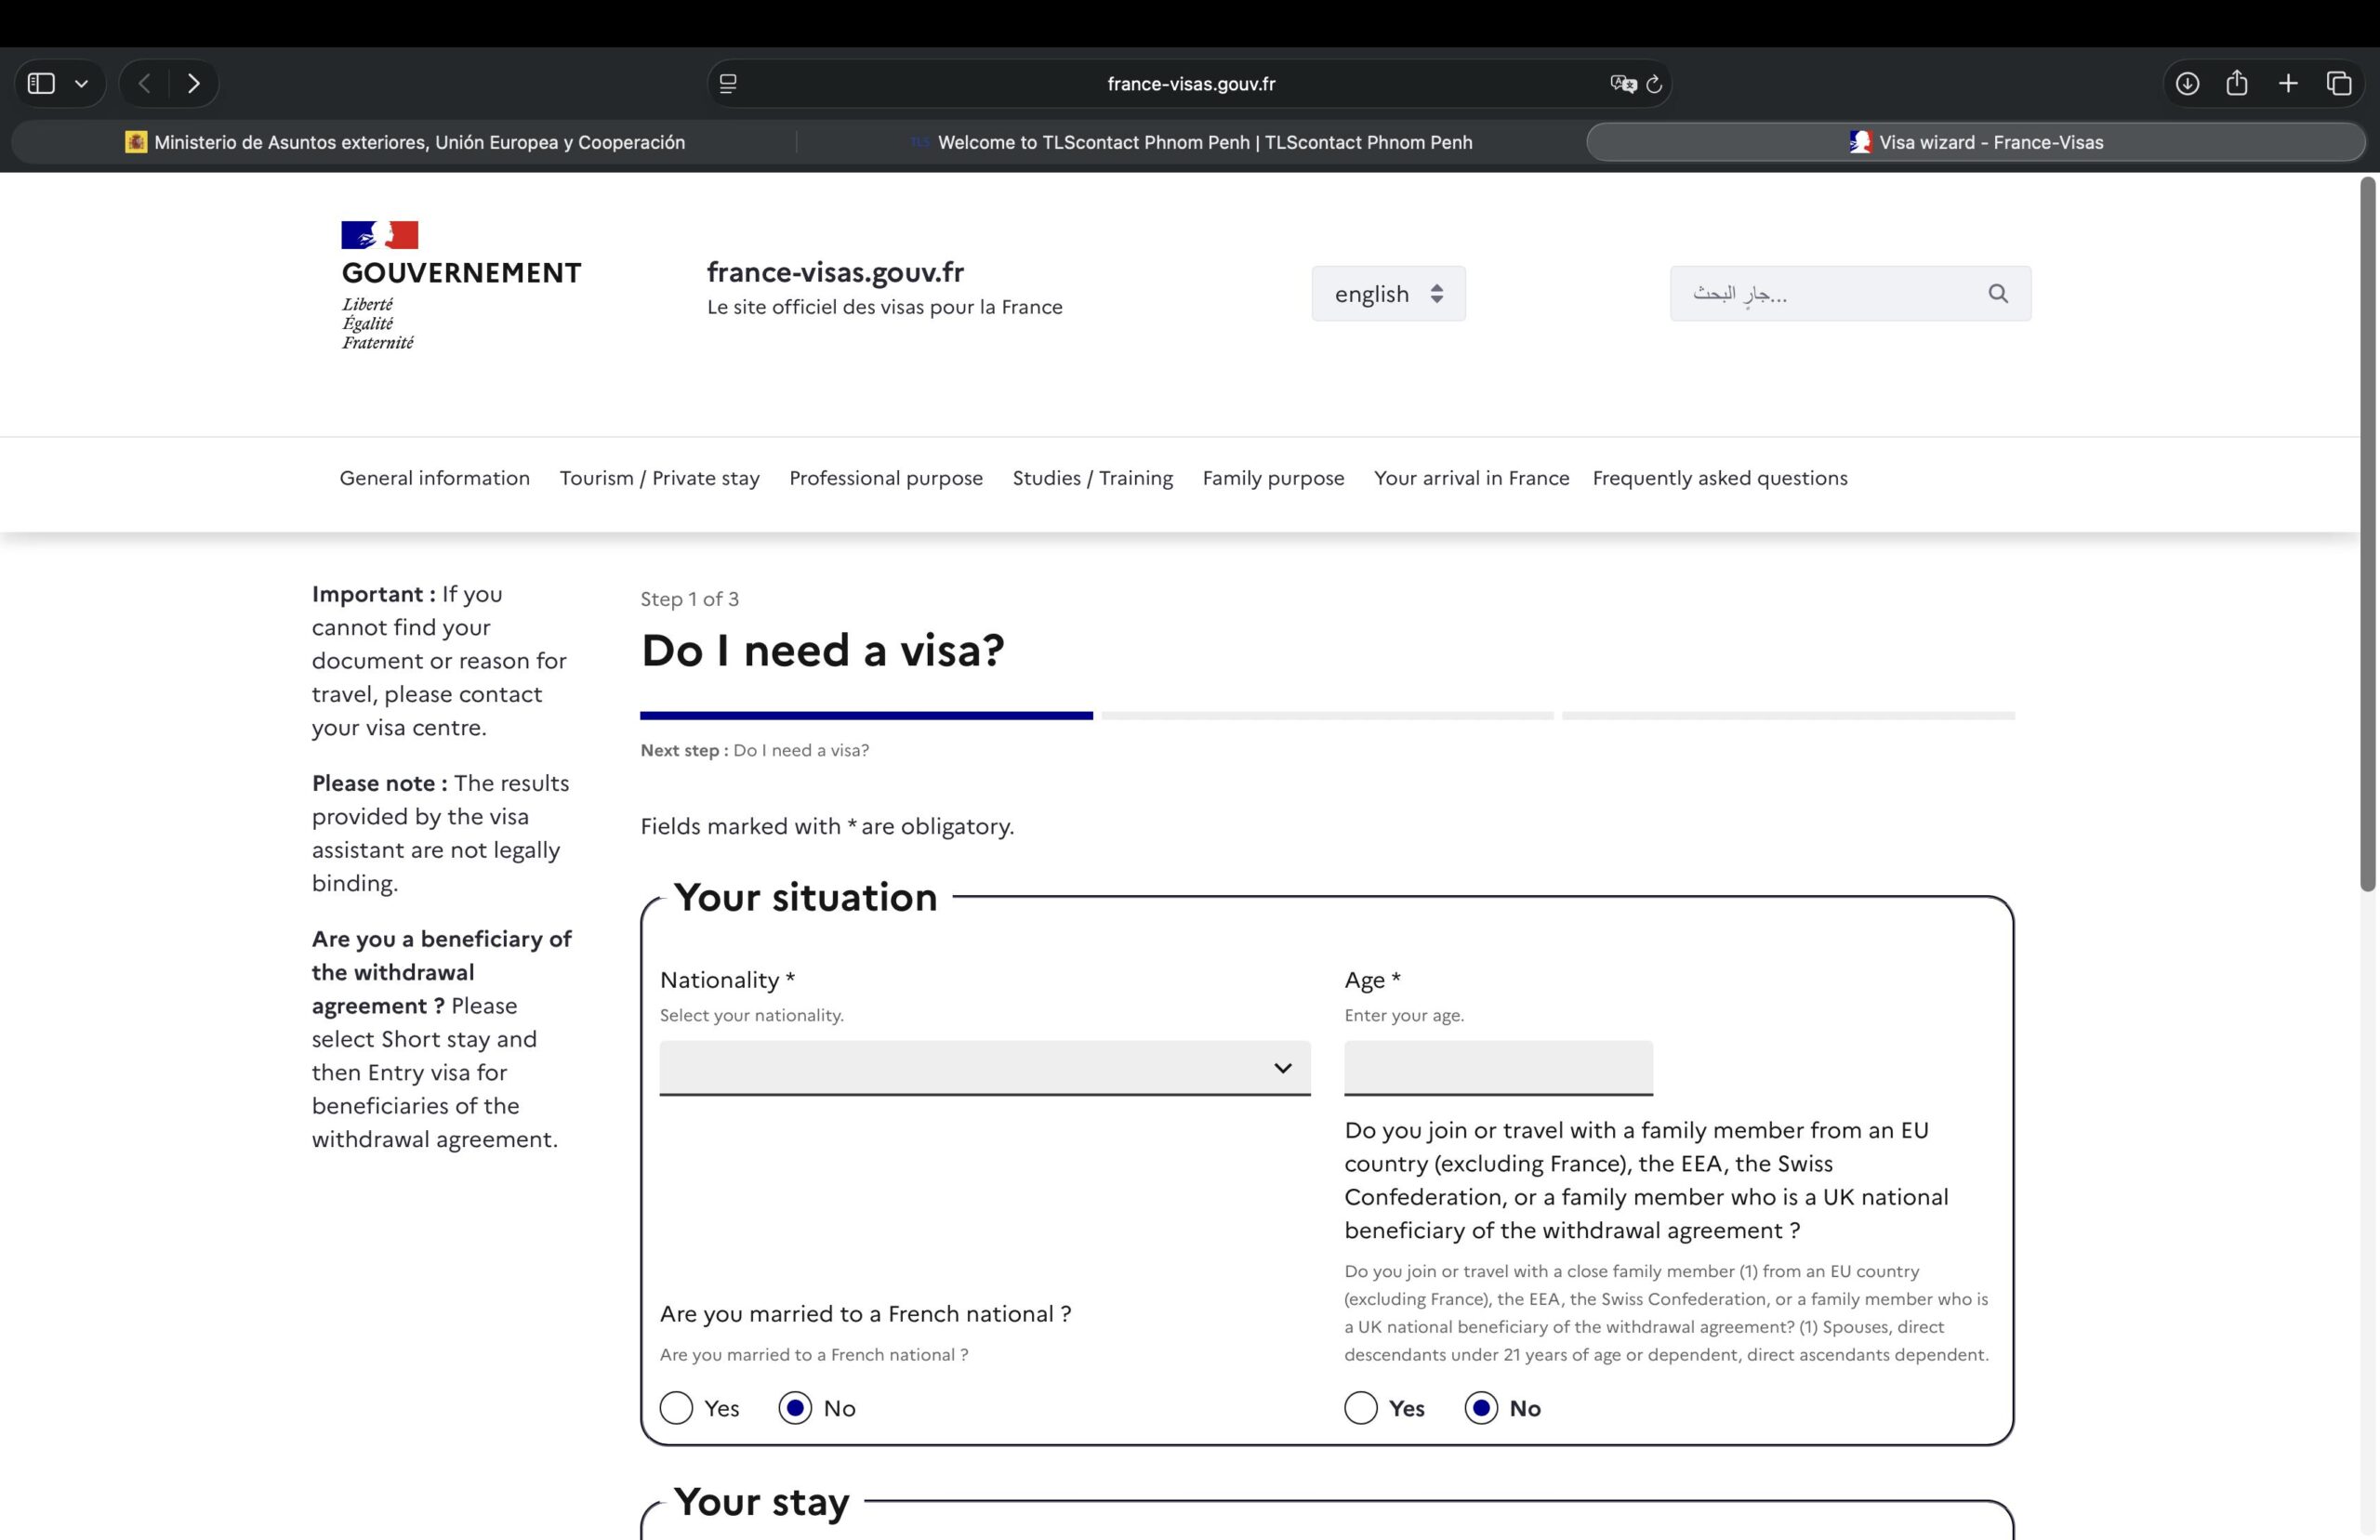Select Yes for married to French national
Screen dimensions: 2380x1540
coord(676,1408)
